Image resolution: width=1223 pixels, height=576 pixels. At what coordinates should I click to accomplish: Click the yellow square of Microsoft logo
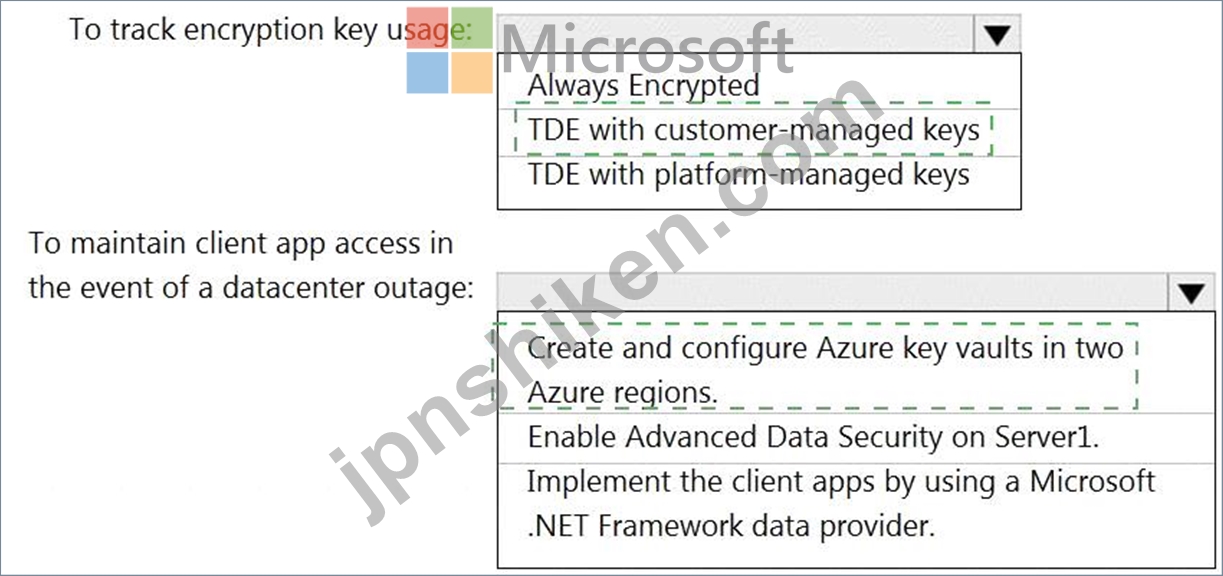coord(472,73)
